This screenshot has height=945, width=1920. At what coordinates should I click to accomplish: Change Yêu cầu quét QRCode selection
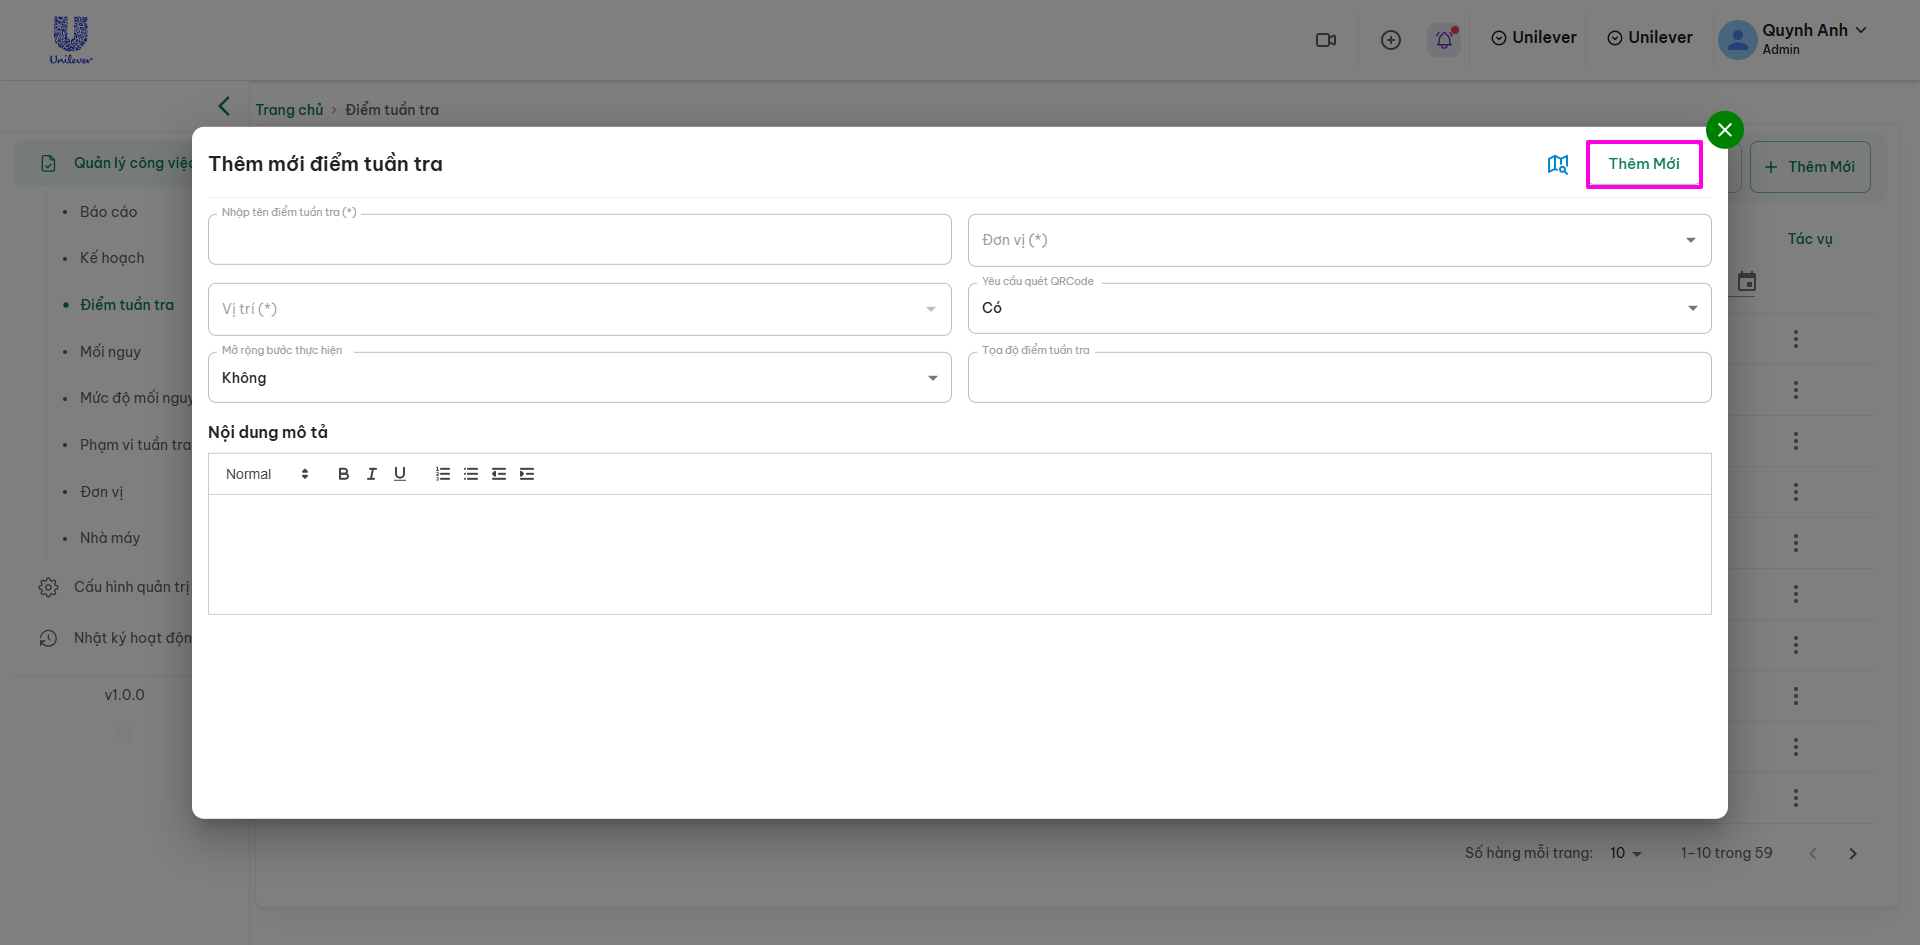click(1338, 308)
